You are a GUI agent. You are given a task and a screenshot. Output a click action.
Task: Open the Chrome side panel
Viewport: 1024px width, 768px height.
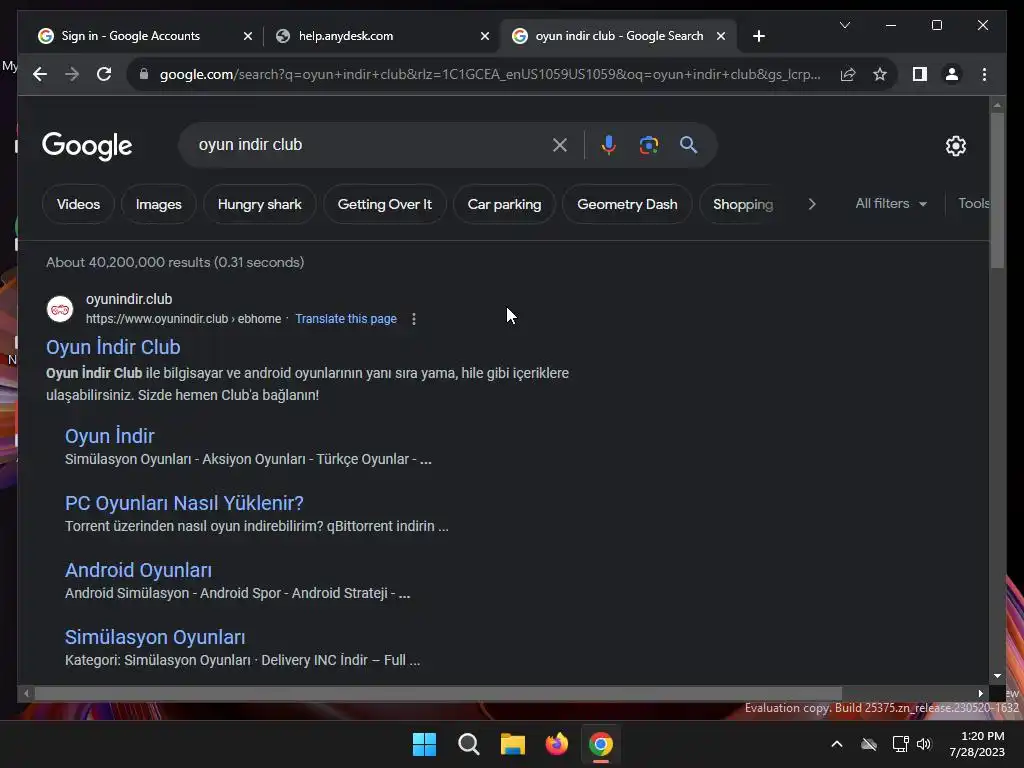[x=920, y=74]
